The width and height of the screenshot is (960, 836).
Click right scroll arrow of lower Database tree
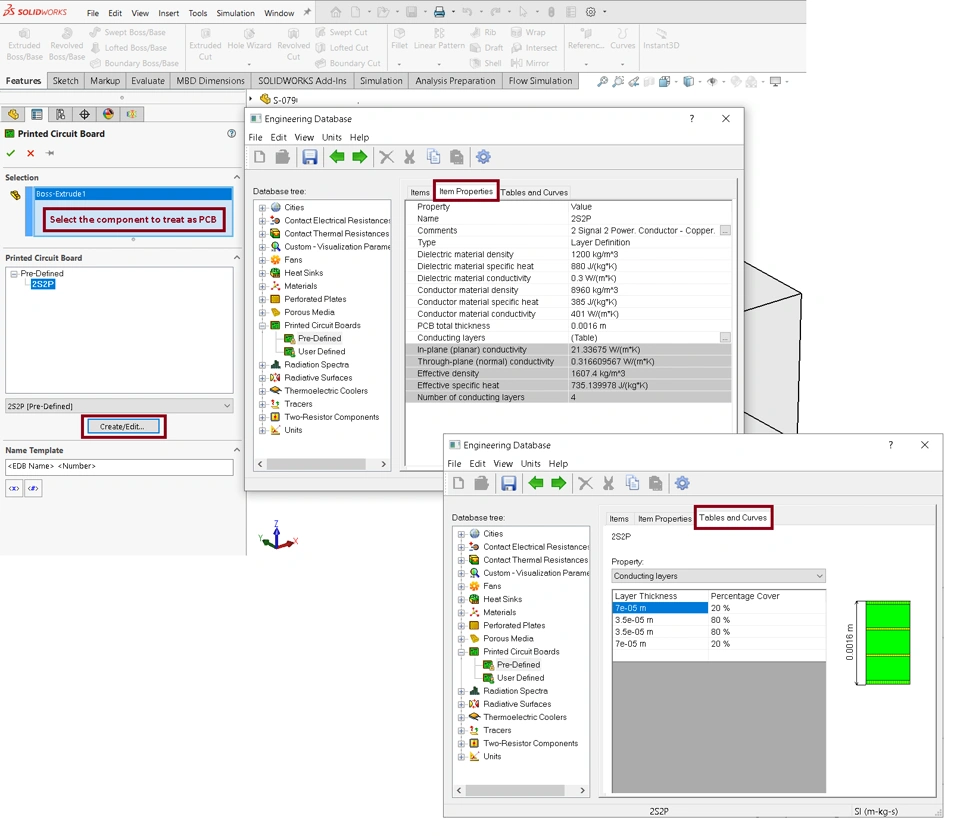(582, 791)
